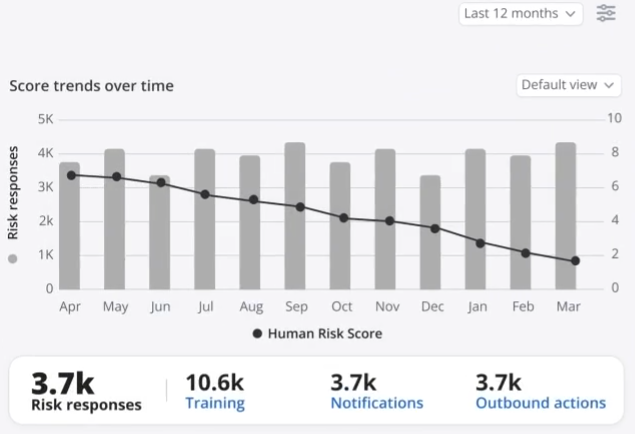Screen dimensions: 635x434
Task: Click the 10.6k Training figure
Action: click(x=214, y=382)
